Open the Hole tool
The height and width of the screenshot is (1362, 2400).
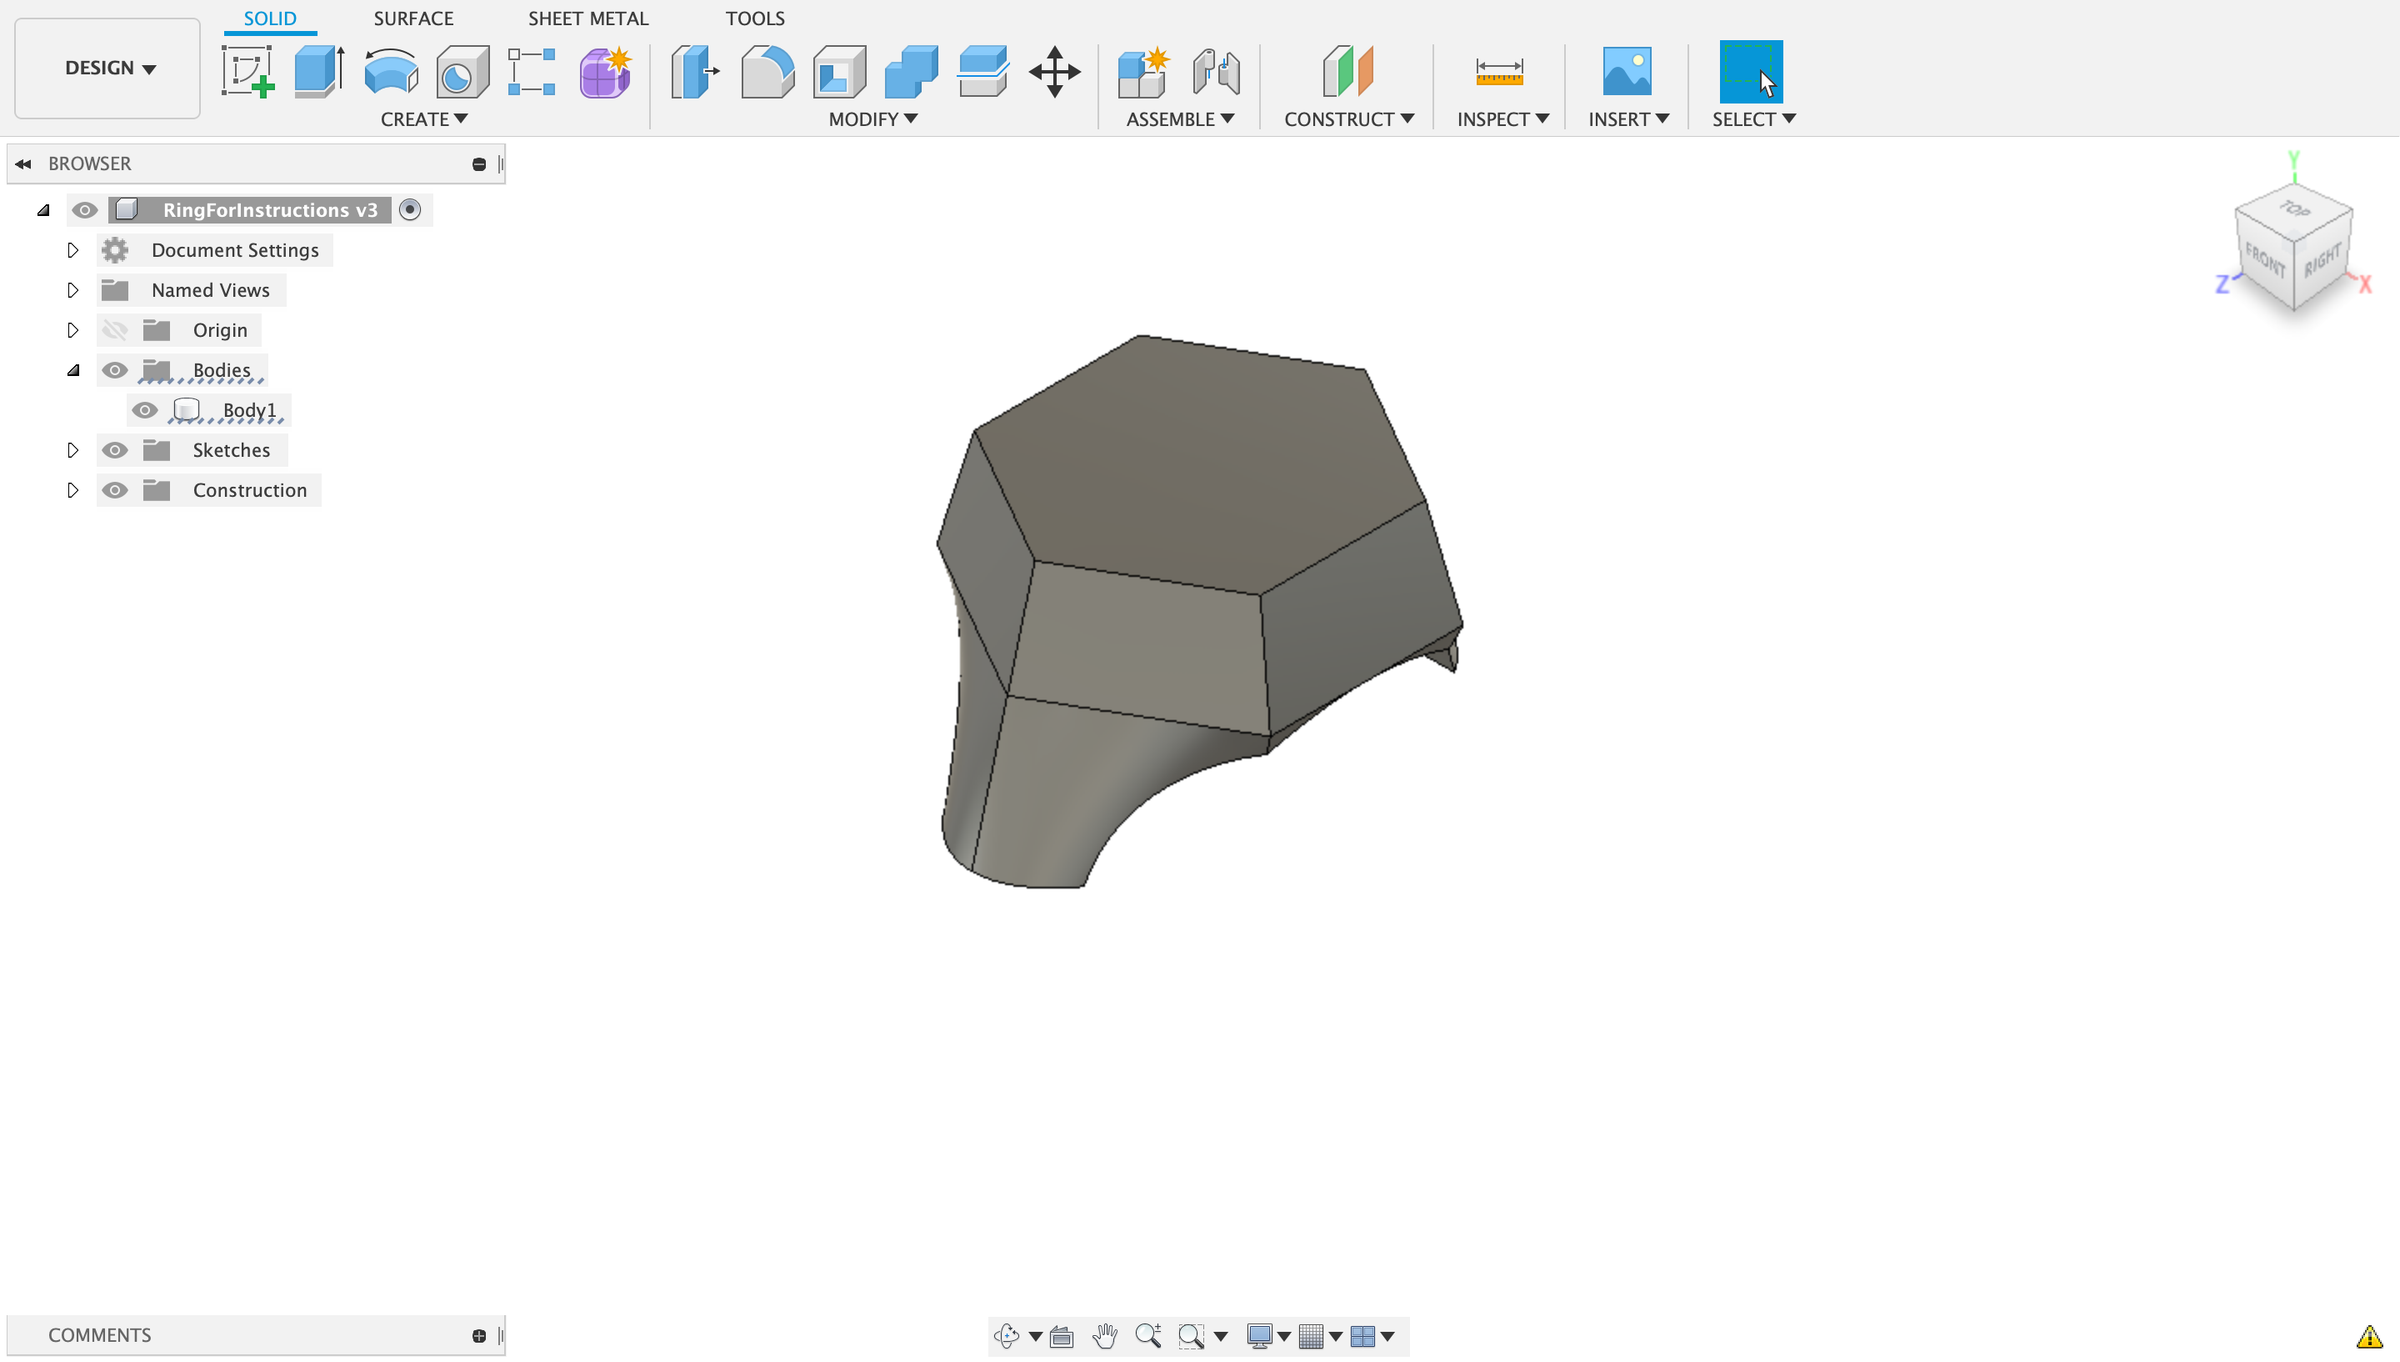(x=461, y=70)
